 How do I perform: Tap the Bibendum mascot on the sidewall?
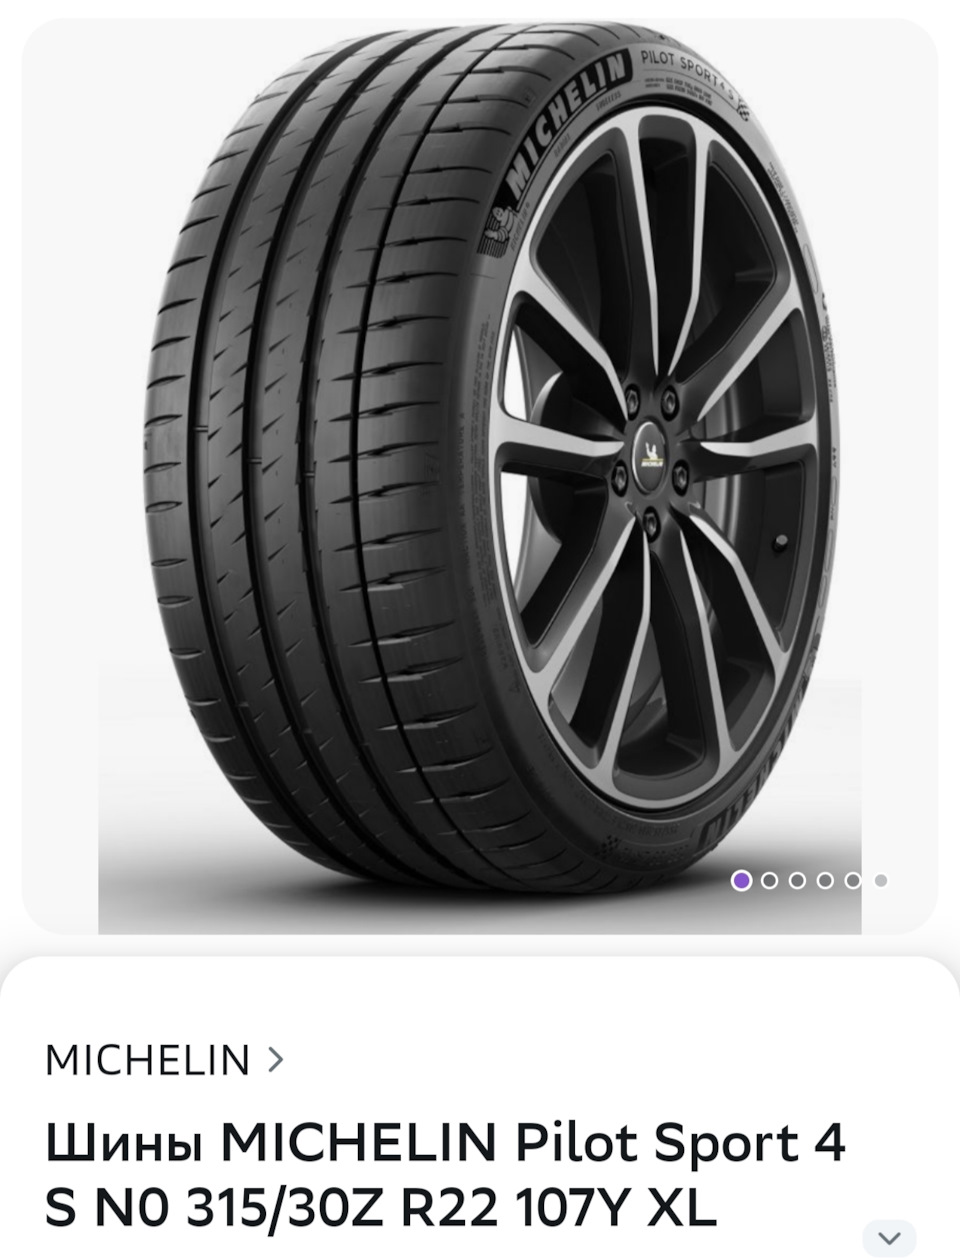[x=495, y=228]
